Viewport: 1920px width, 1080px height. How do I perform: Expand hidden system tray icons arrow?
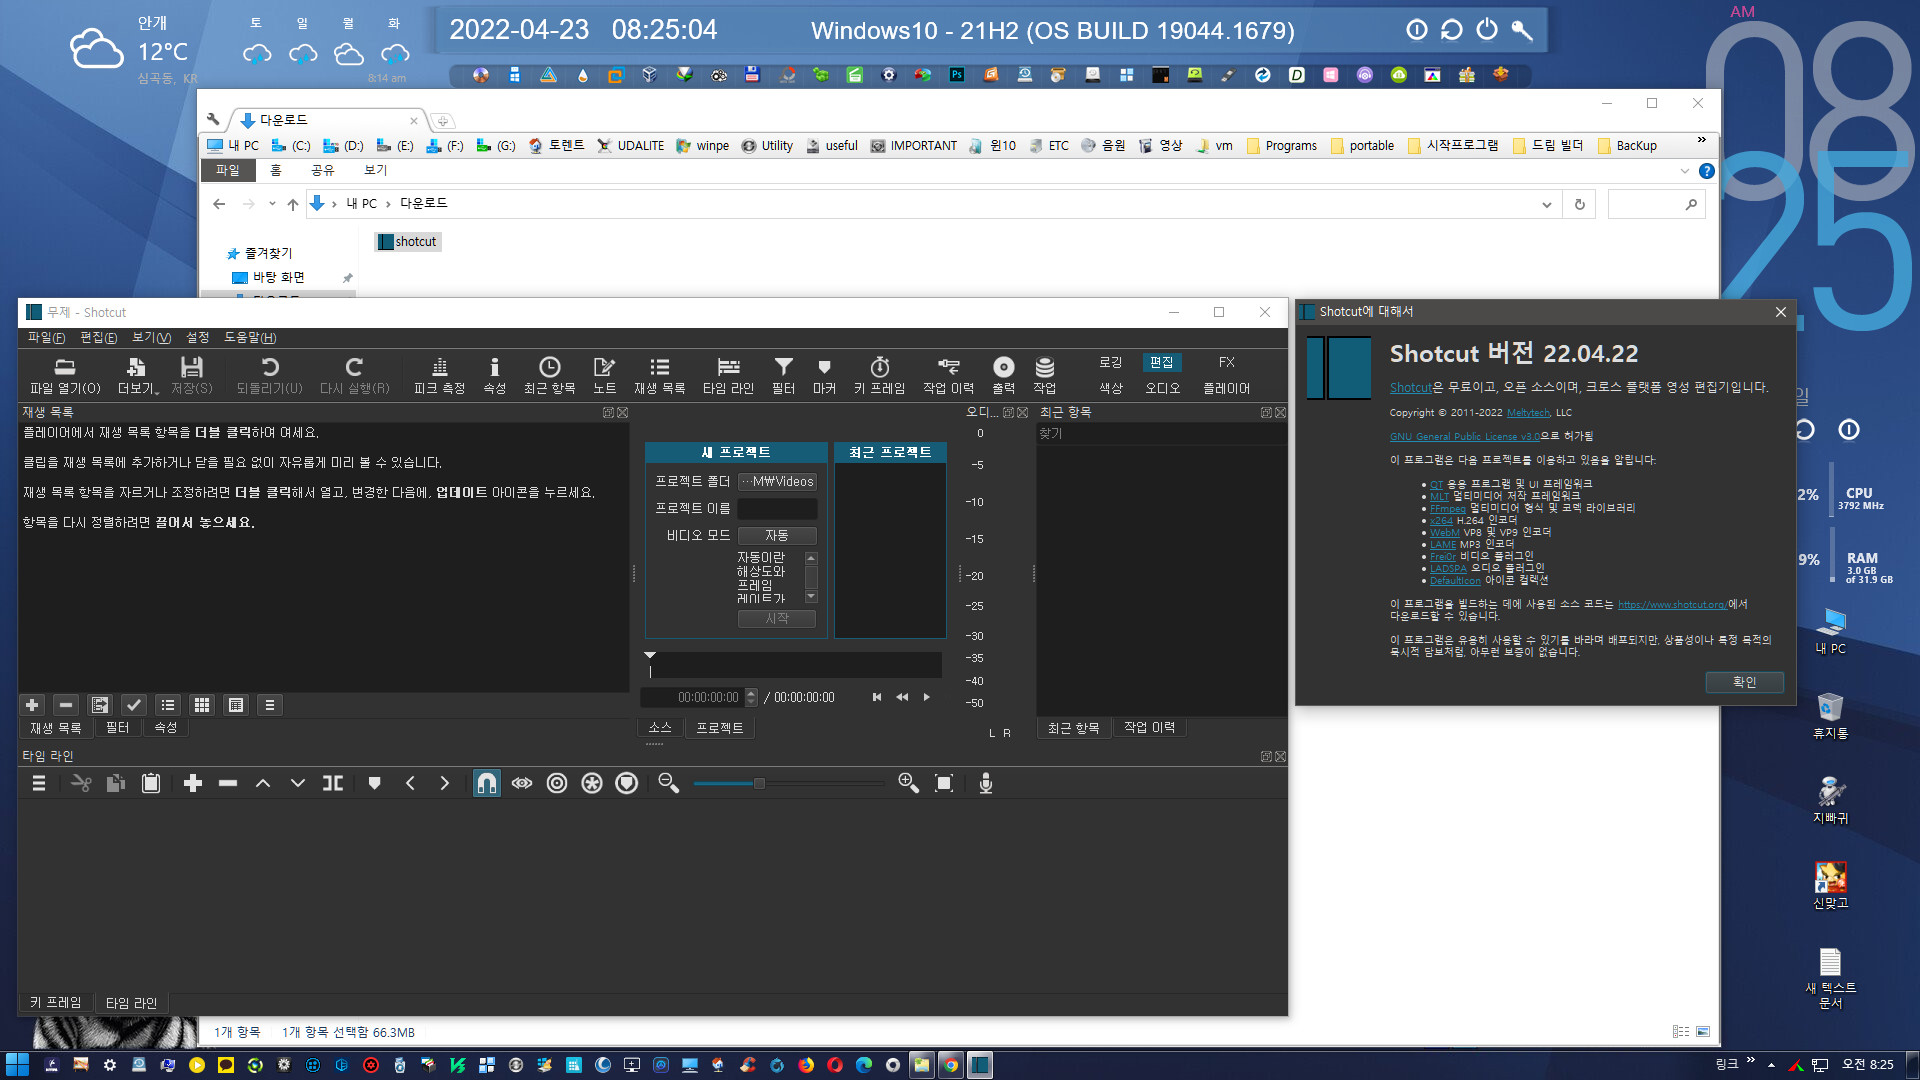[1771, 1065]
